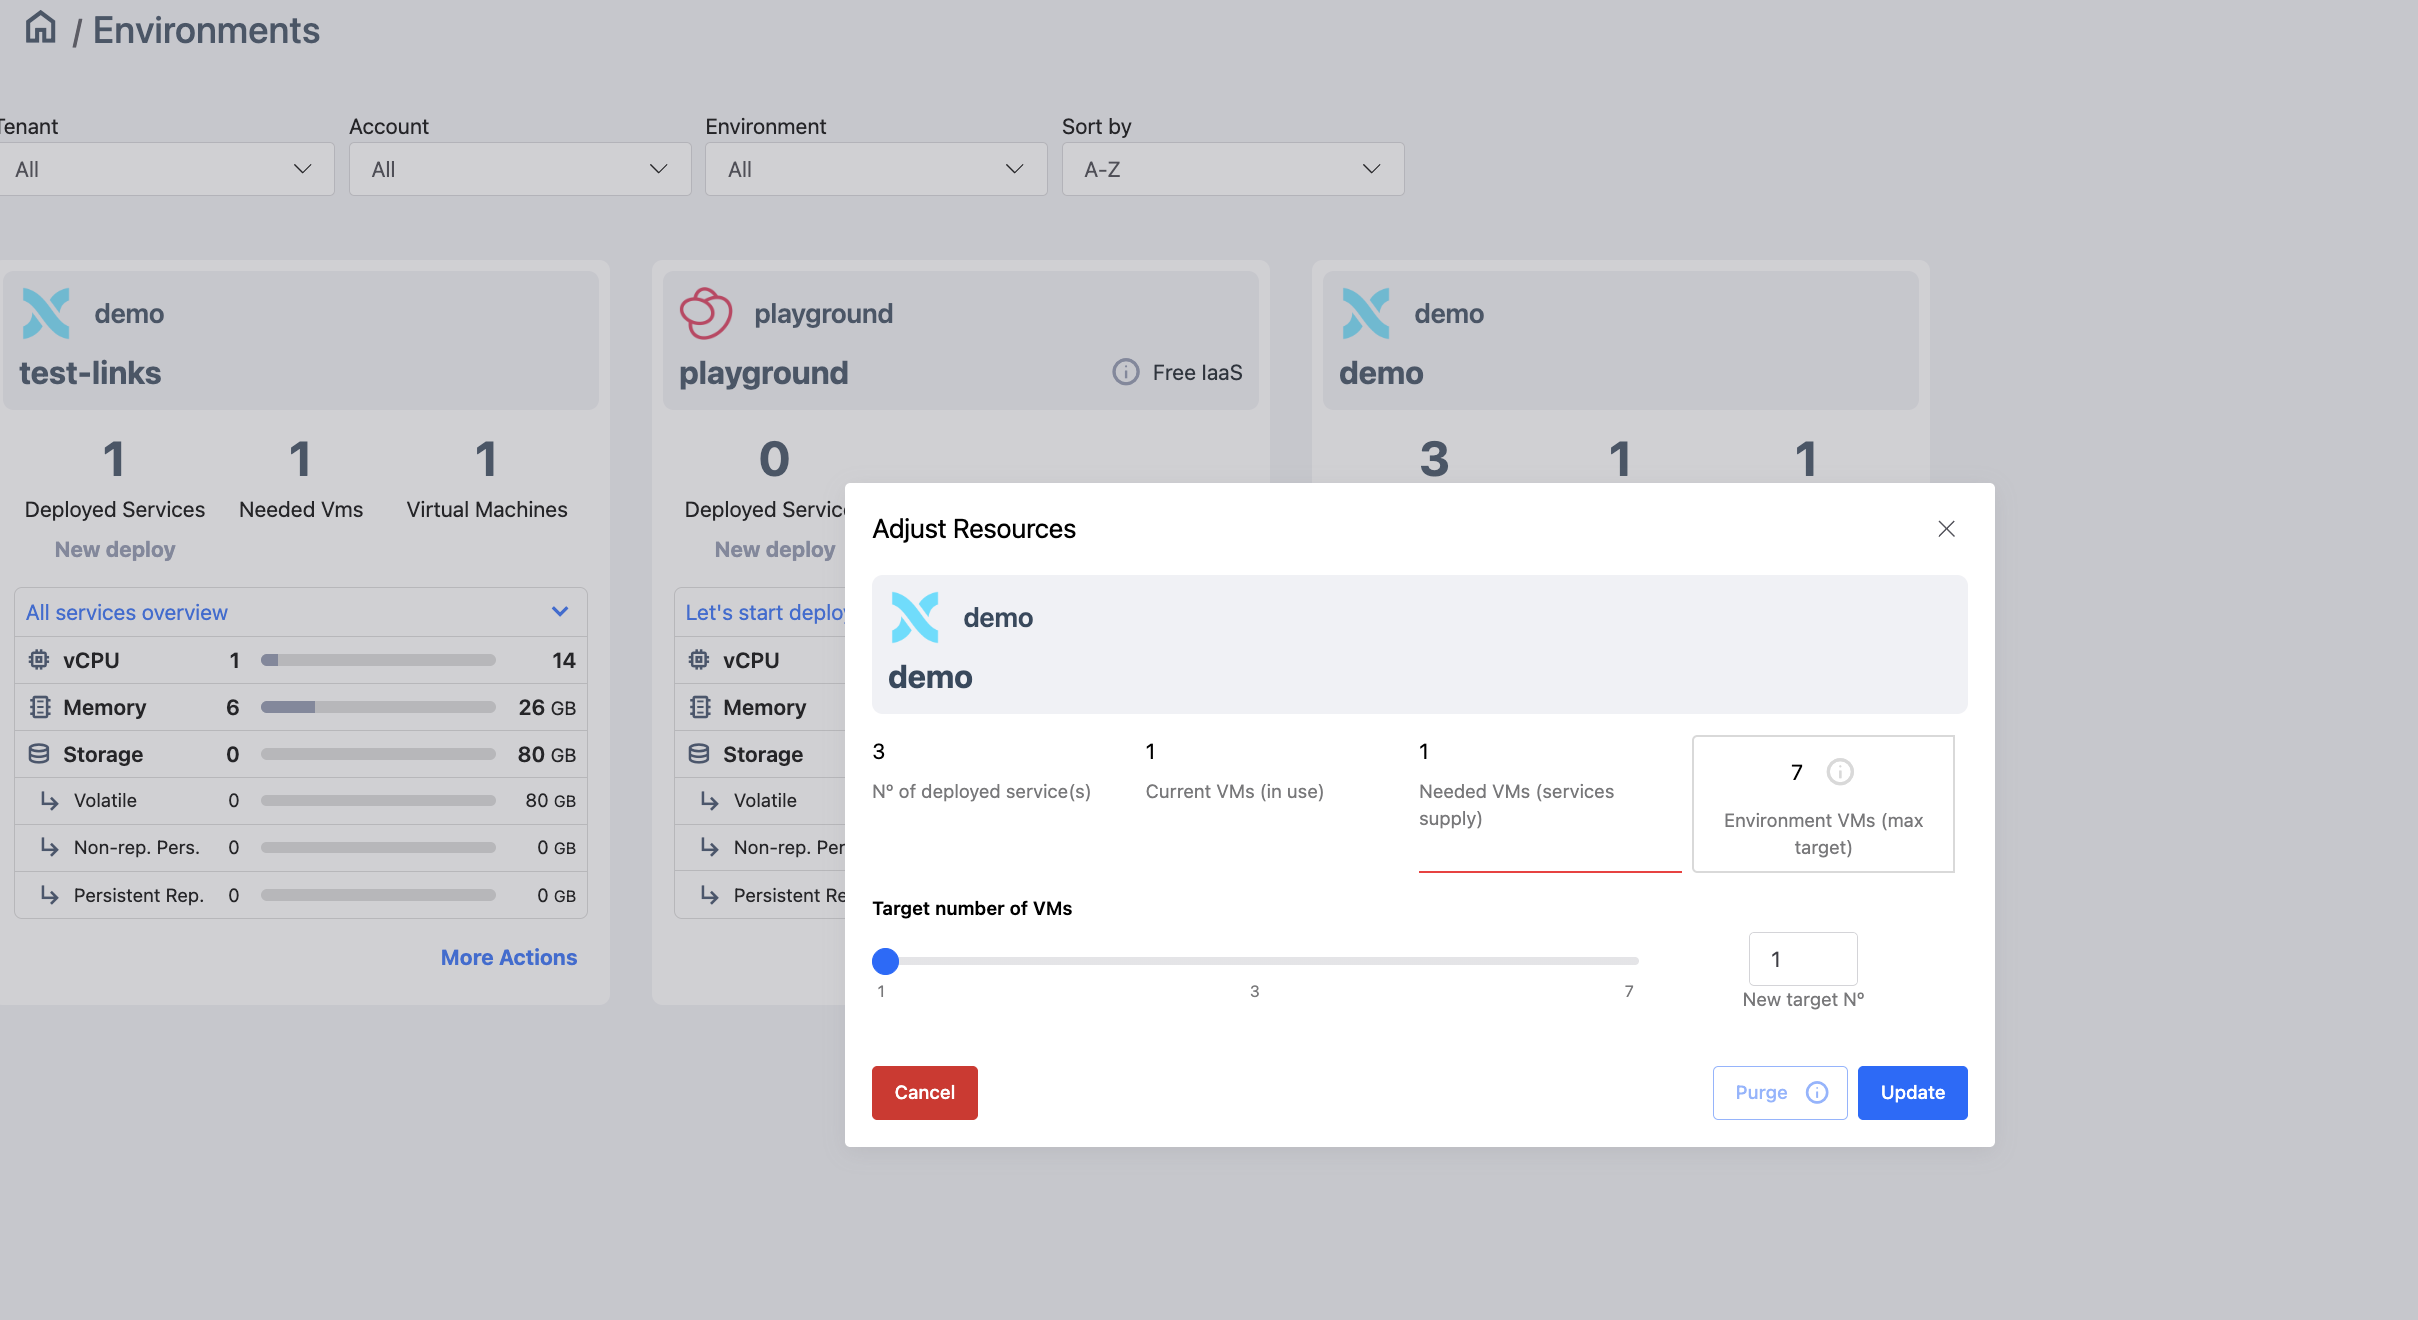The height and width of the screenshot is (1320, 2418).
Task: Click the New target N° input field
Action: point(1802,959)
